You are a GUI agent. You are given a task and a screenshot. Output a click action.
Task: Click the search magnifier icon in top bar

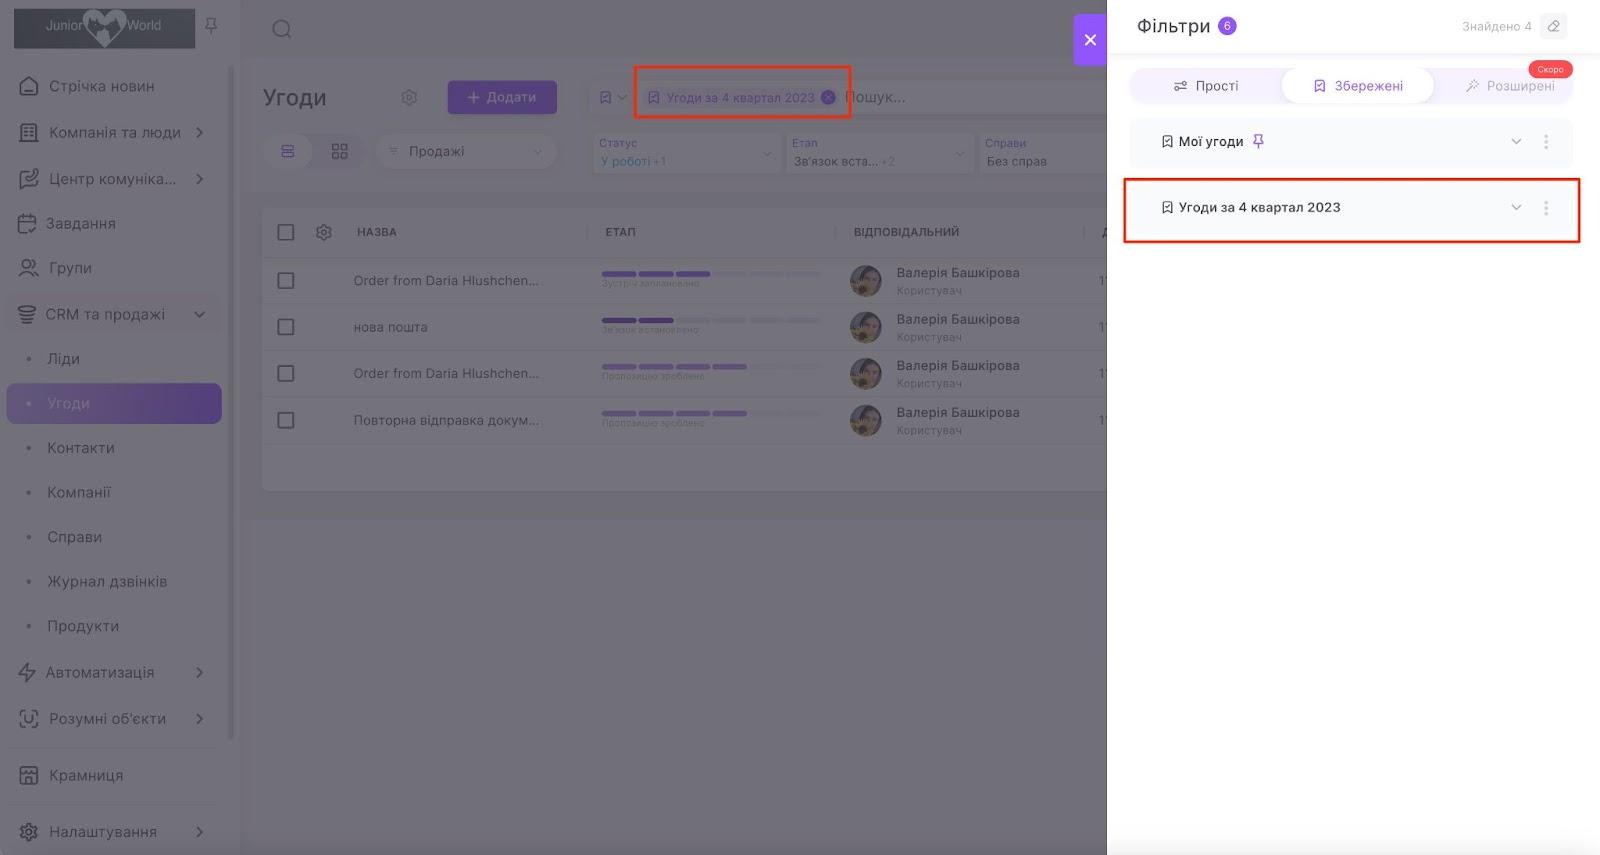[282, 29]
